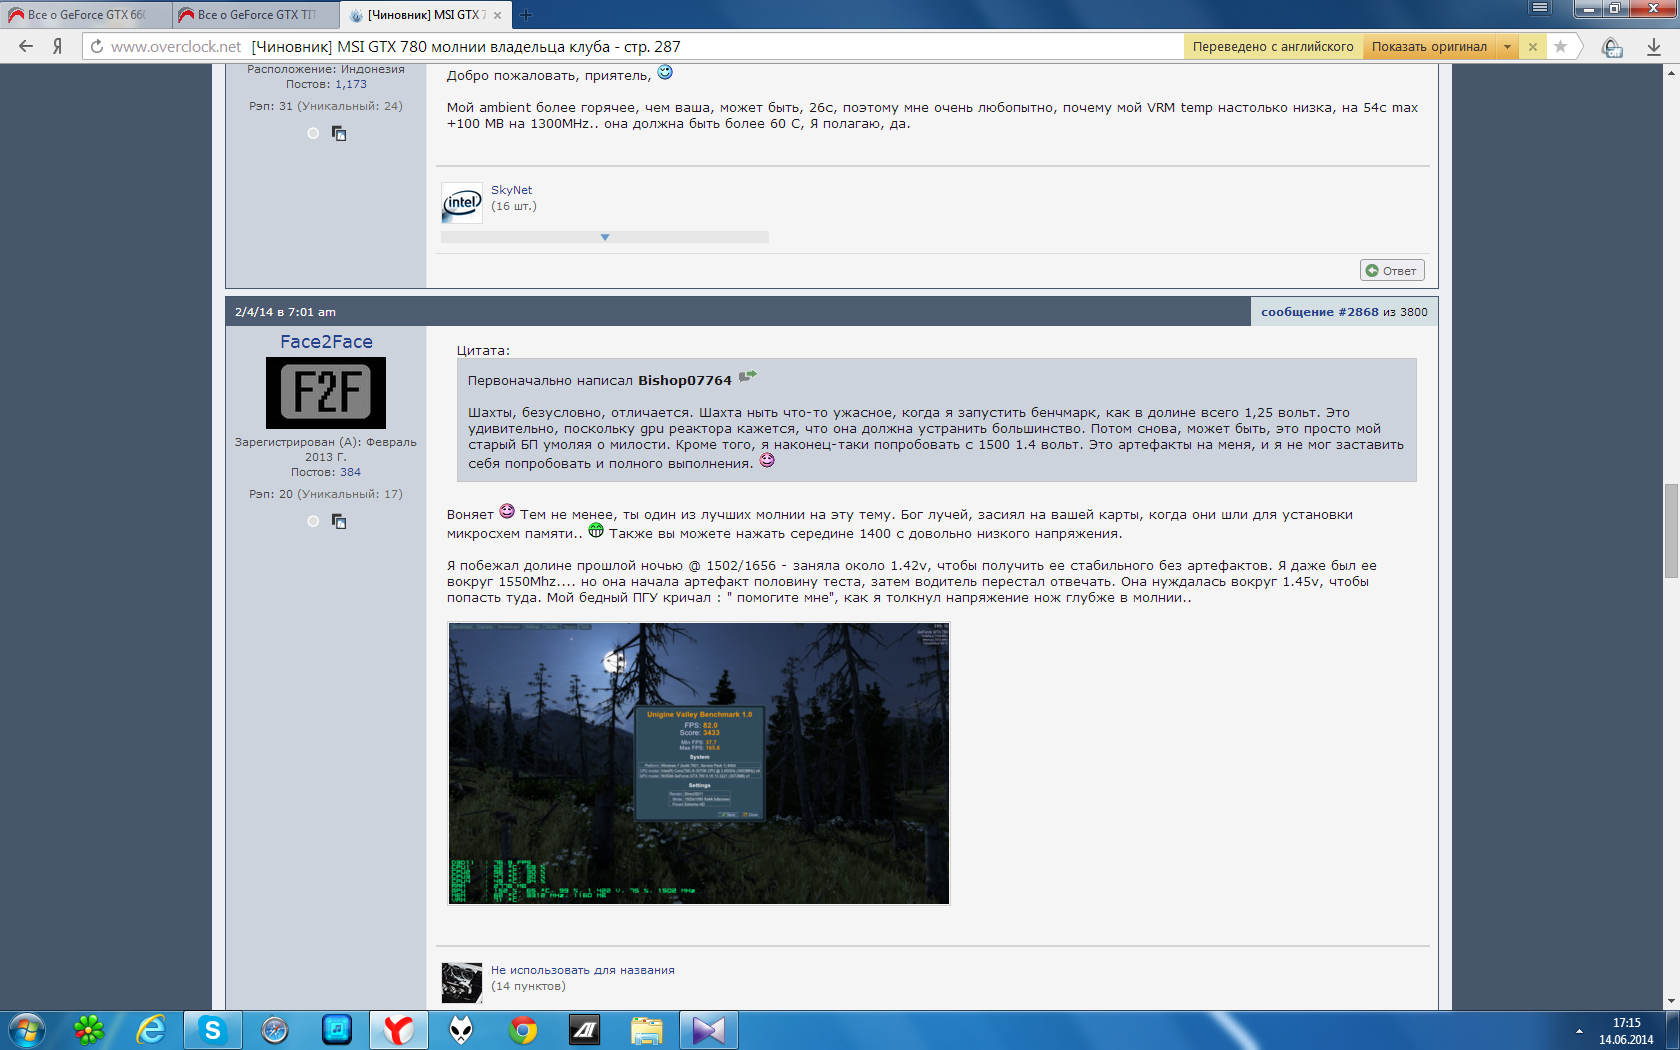This screenshot has height=1050, width=1680.
Task: Click the Intel logo beside SkyNet
Action: pos(462,203)
